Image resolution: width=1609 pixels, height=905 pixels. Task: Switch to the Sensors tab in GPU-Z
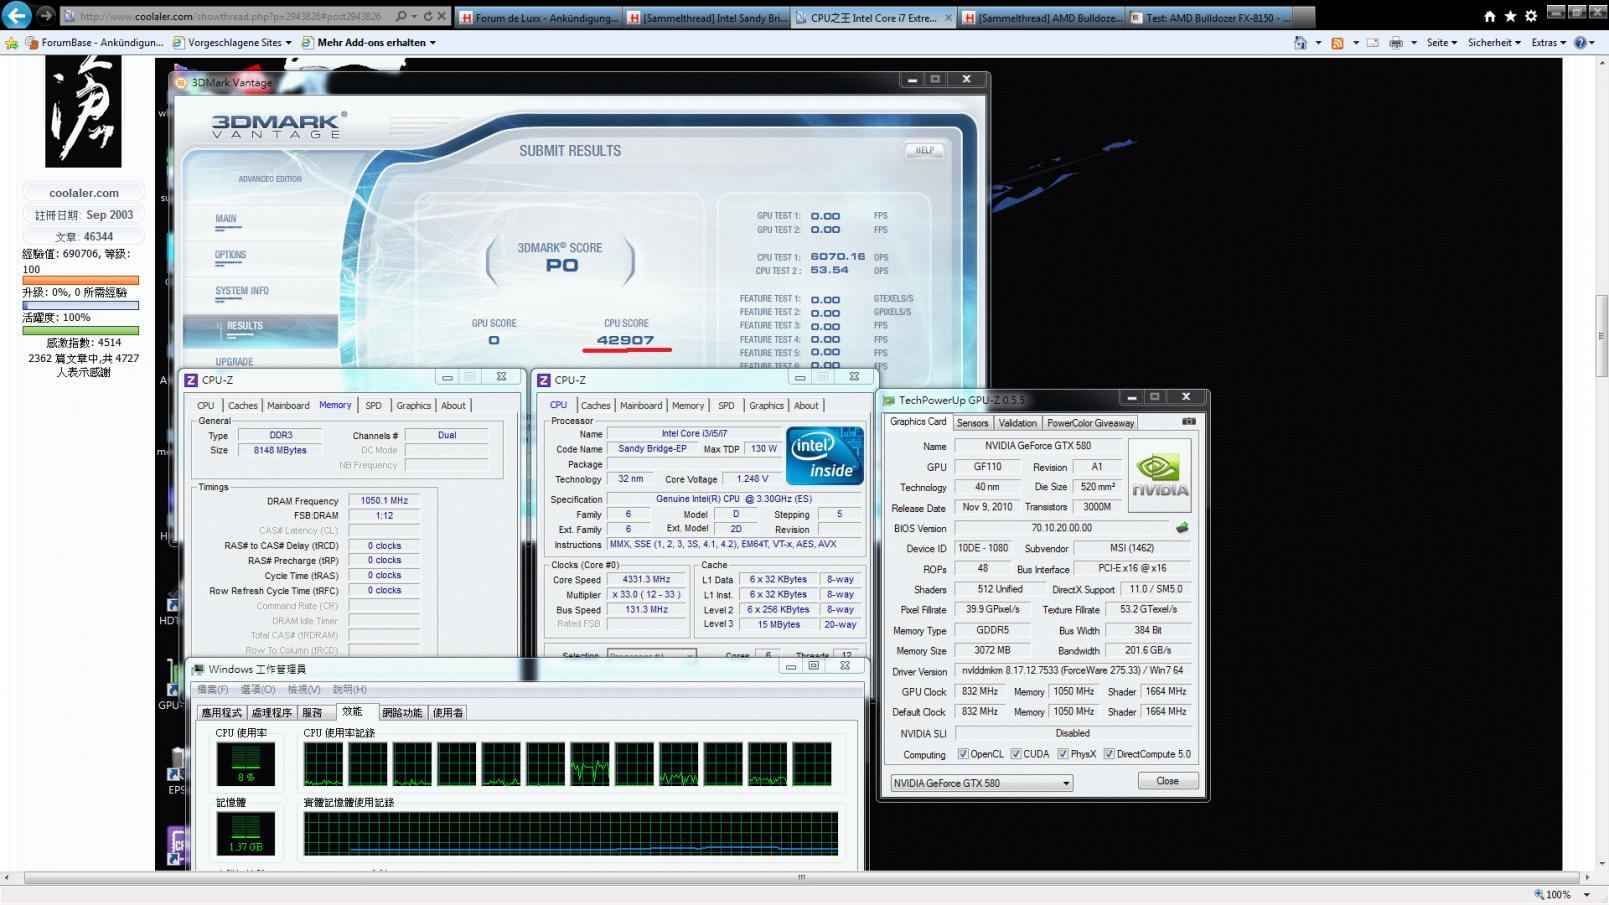tap(972, 423)
